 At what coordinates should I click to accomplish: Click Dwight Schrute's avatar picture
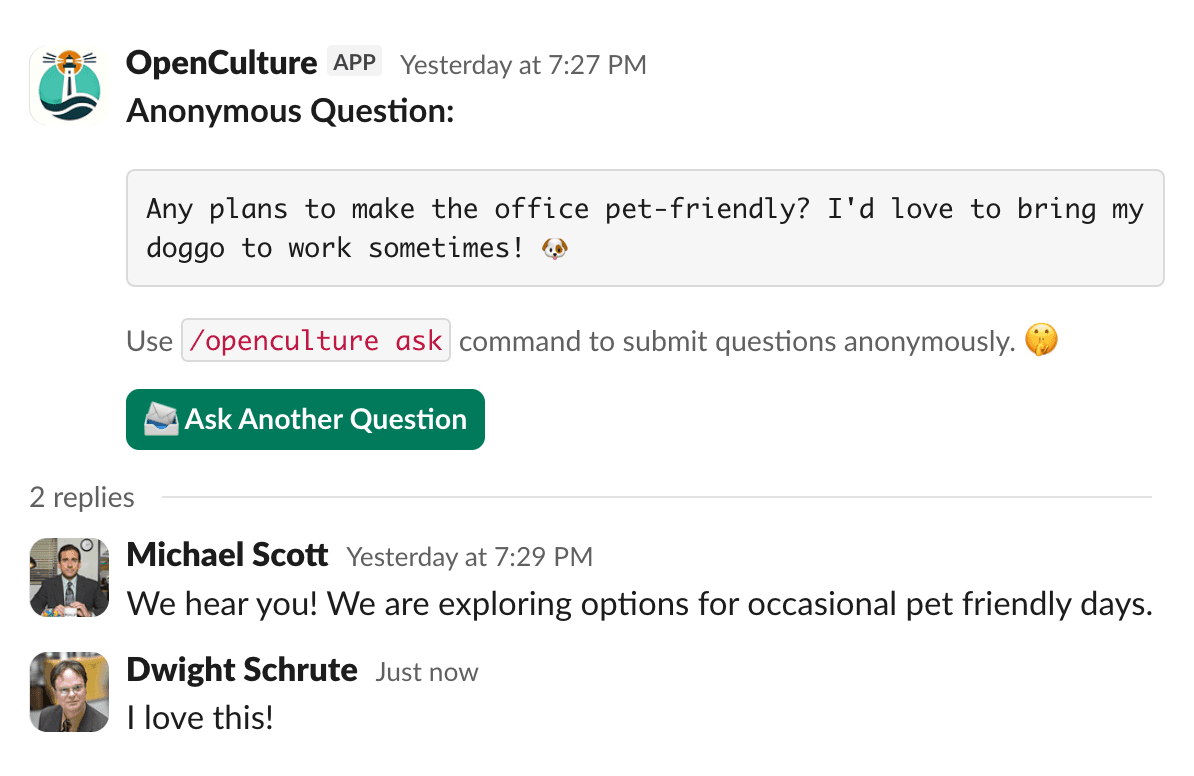[x=68, y=692]
